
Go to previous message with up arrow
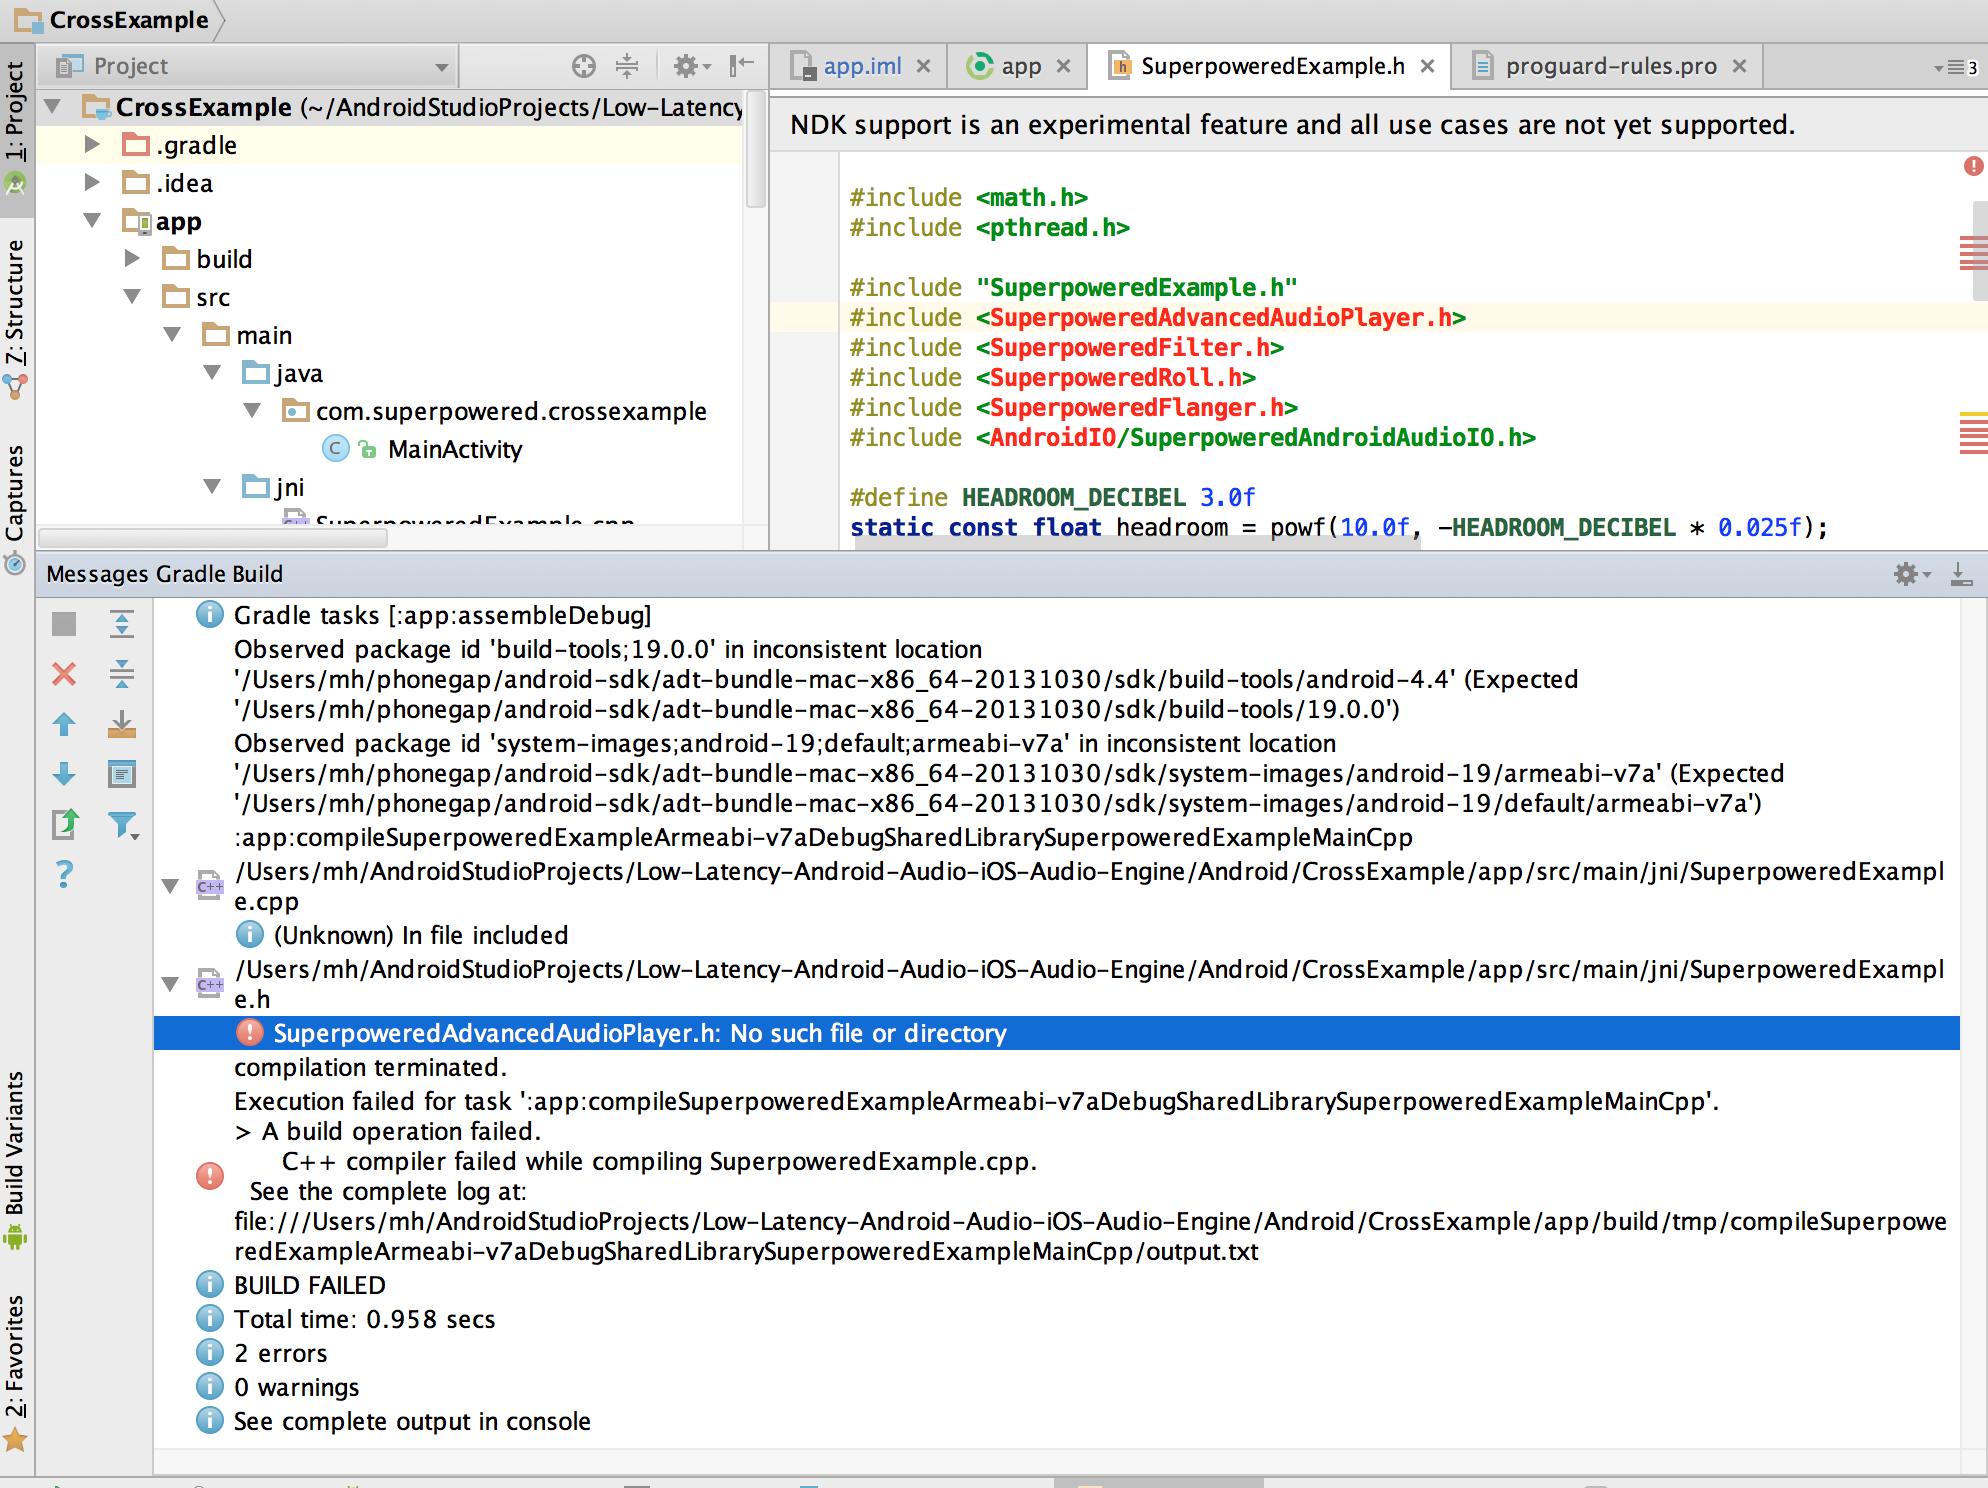[x=64, y=724]
